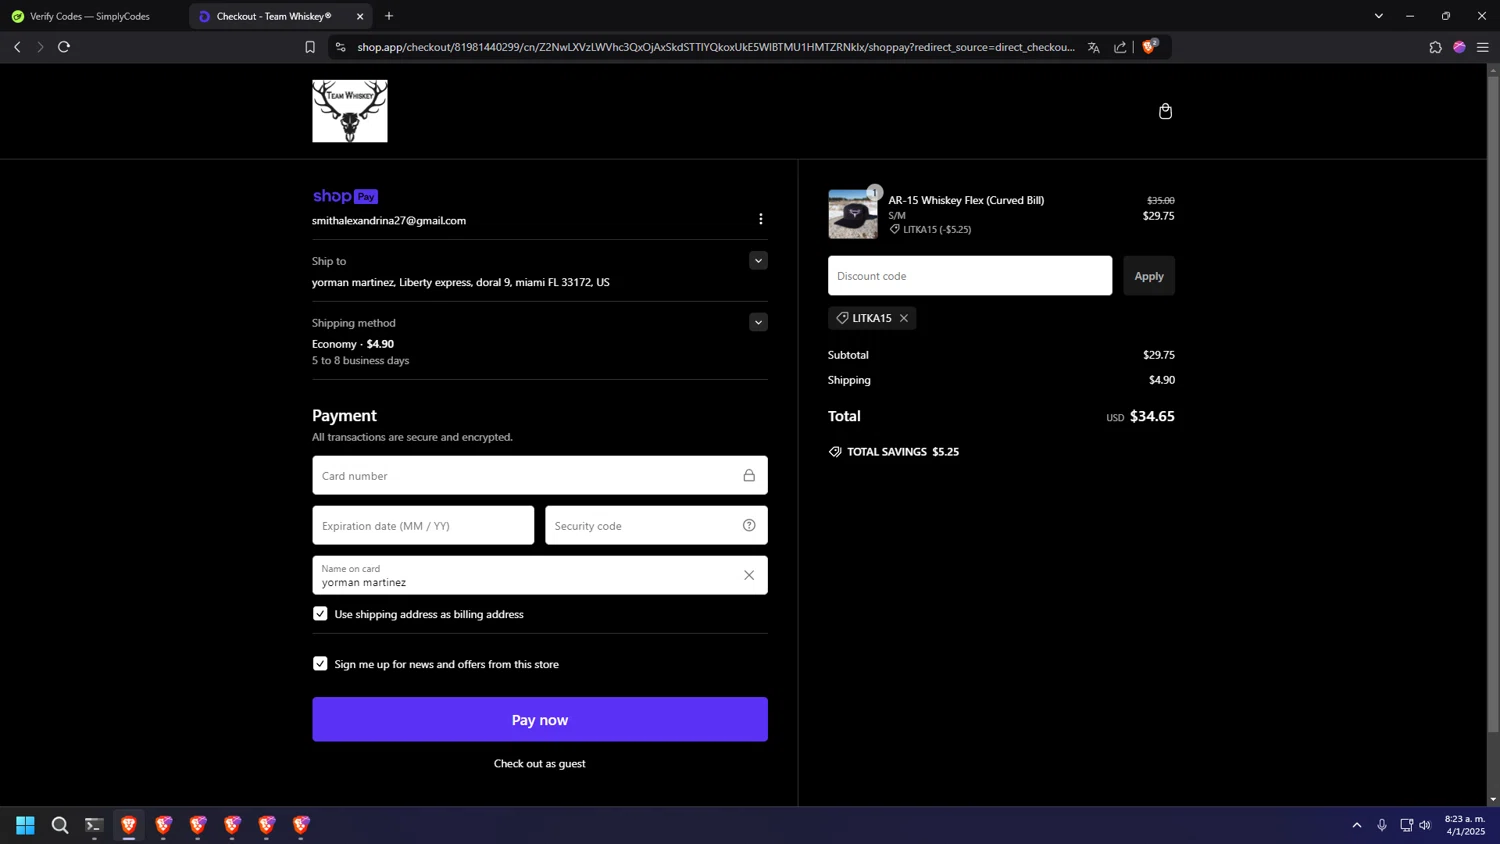Viewport: 1500px width, 844px height.
Task: Bookmark this page
Action: click(310, 47)
